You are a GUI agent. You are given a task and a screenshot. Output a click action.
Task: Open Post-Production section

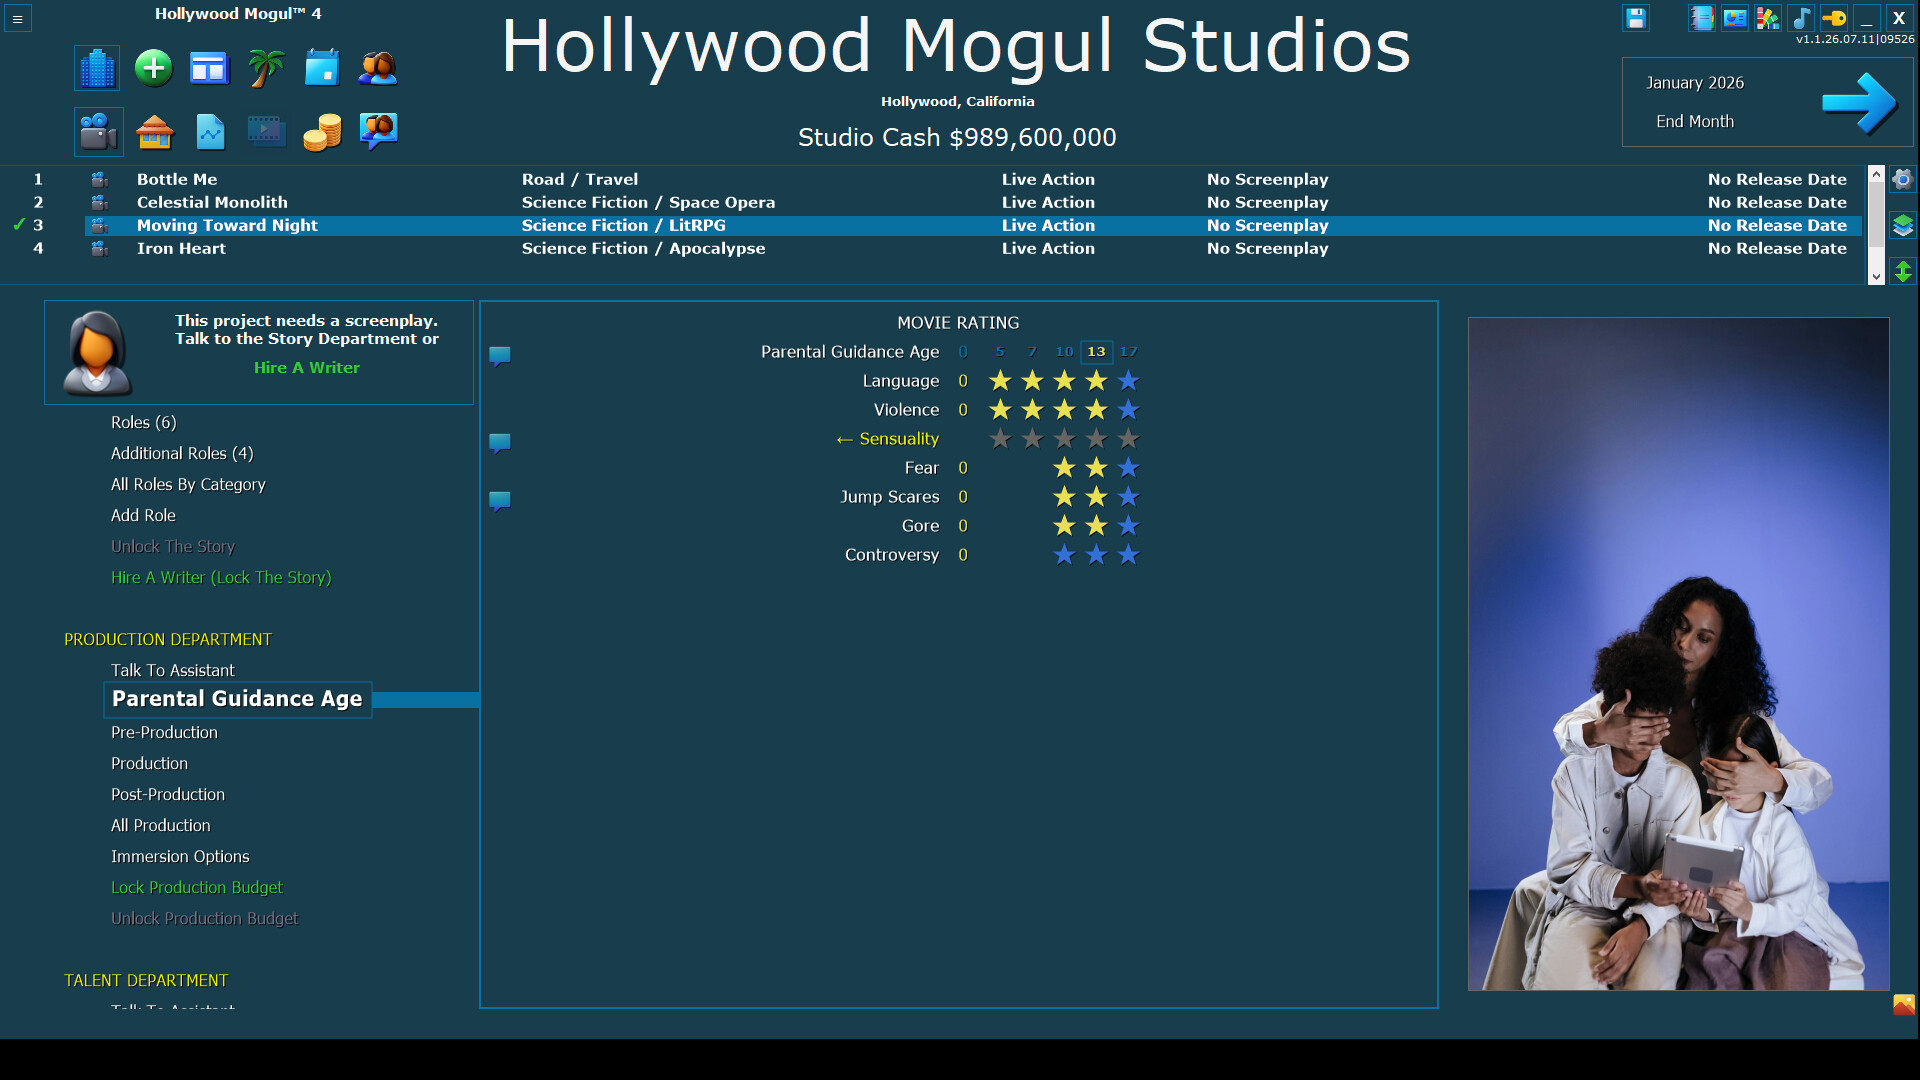[x=168, y=794]
